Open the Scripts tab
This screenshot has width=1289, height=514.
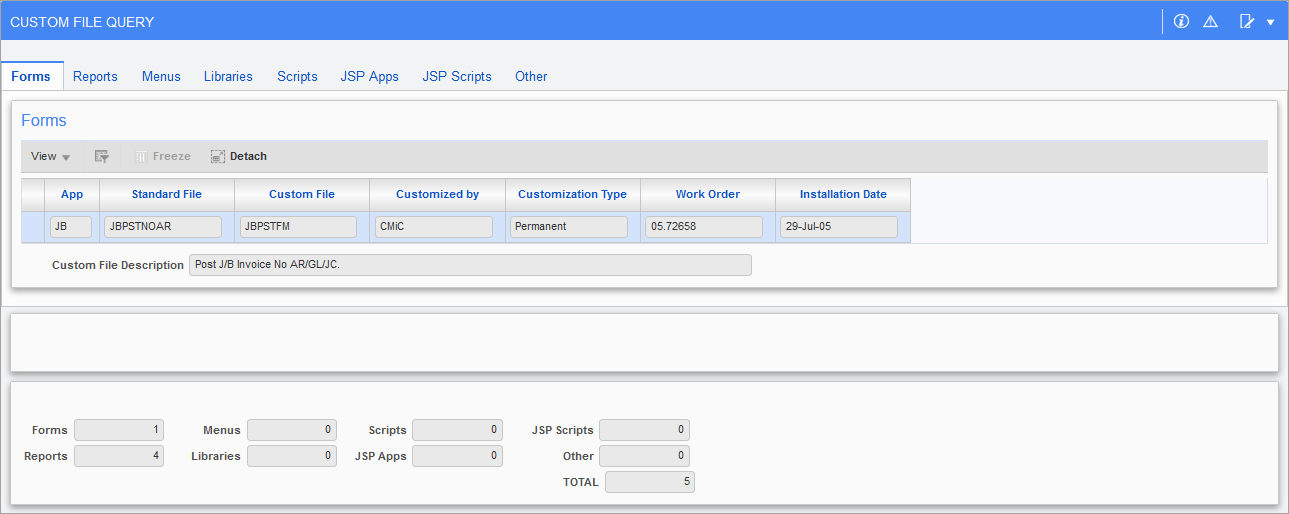[x=297, y=76]
